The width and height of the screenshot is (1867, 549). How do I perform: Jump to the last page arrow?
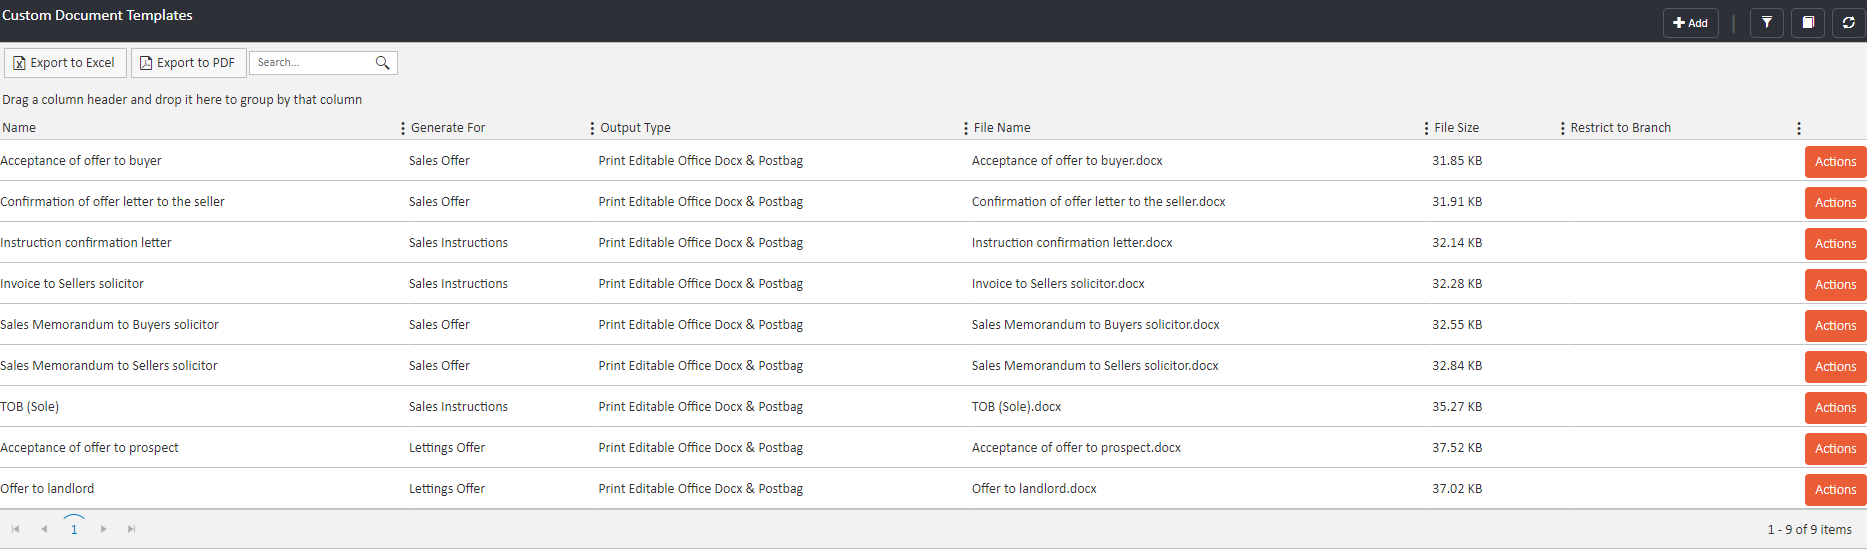click(x=131, y=529)
